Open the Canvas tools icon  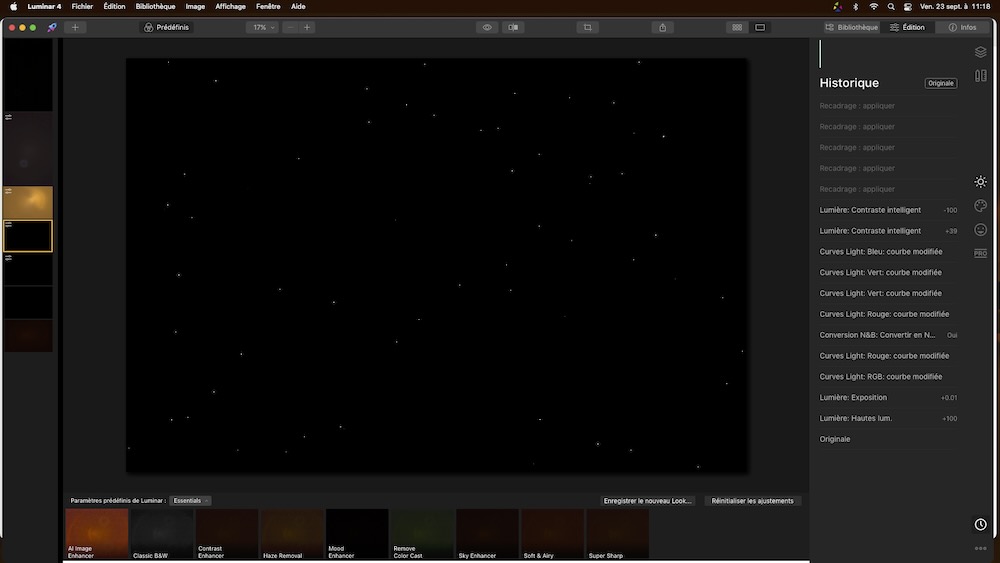980,76
